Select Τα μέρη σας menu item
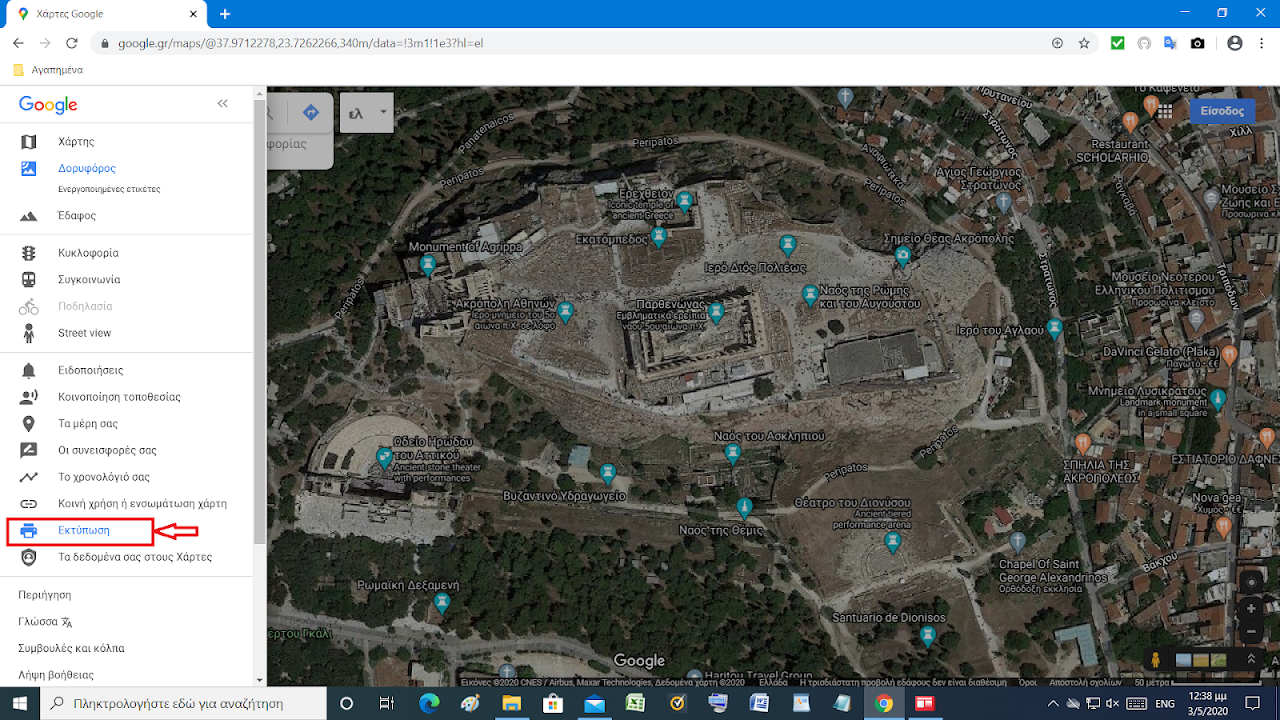 (87, 424)
